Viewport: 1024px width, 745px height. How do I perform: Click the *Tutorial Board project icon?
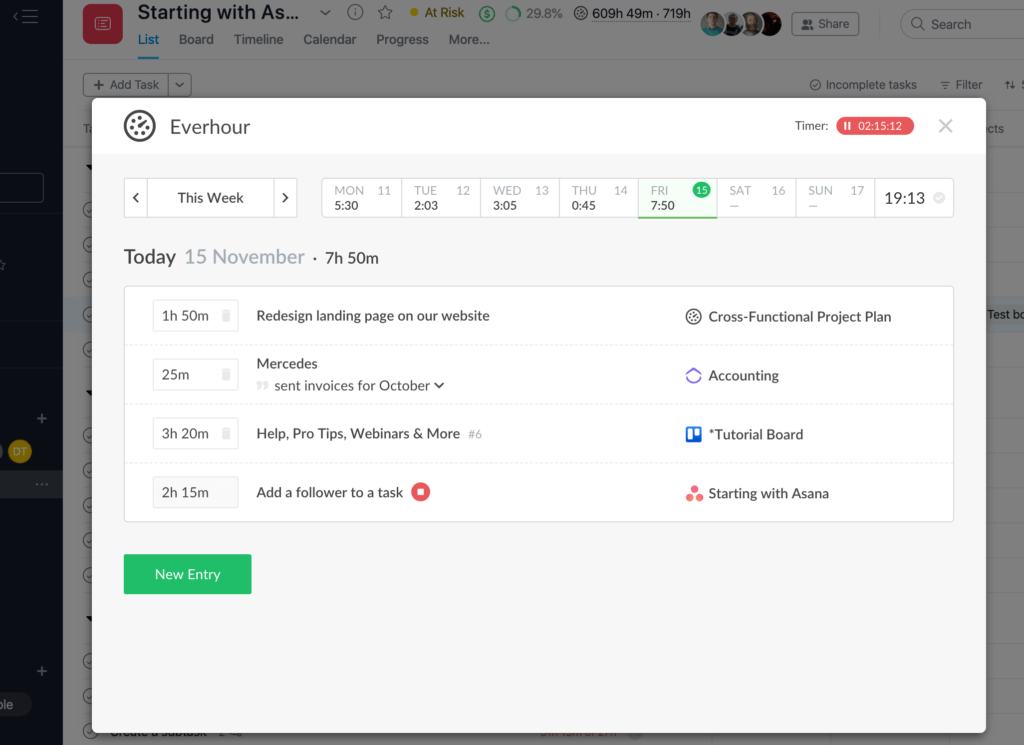(x=694, y=434)
